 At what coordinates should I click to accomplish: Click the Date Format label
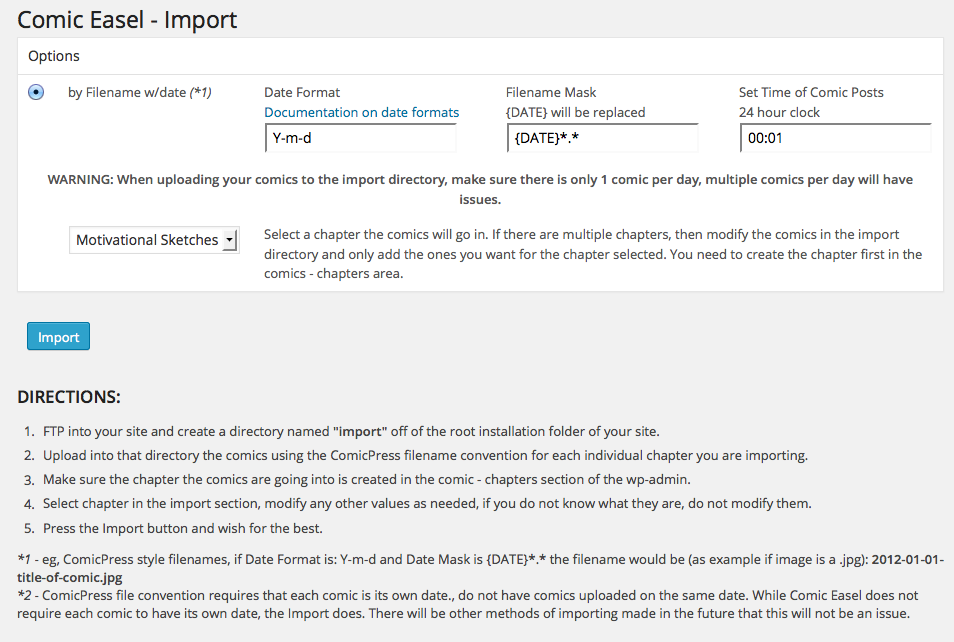302,92
